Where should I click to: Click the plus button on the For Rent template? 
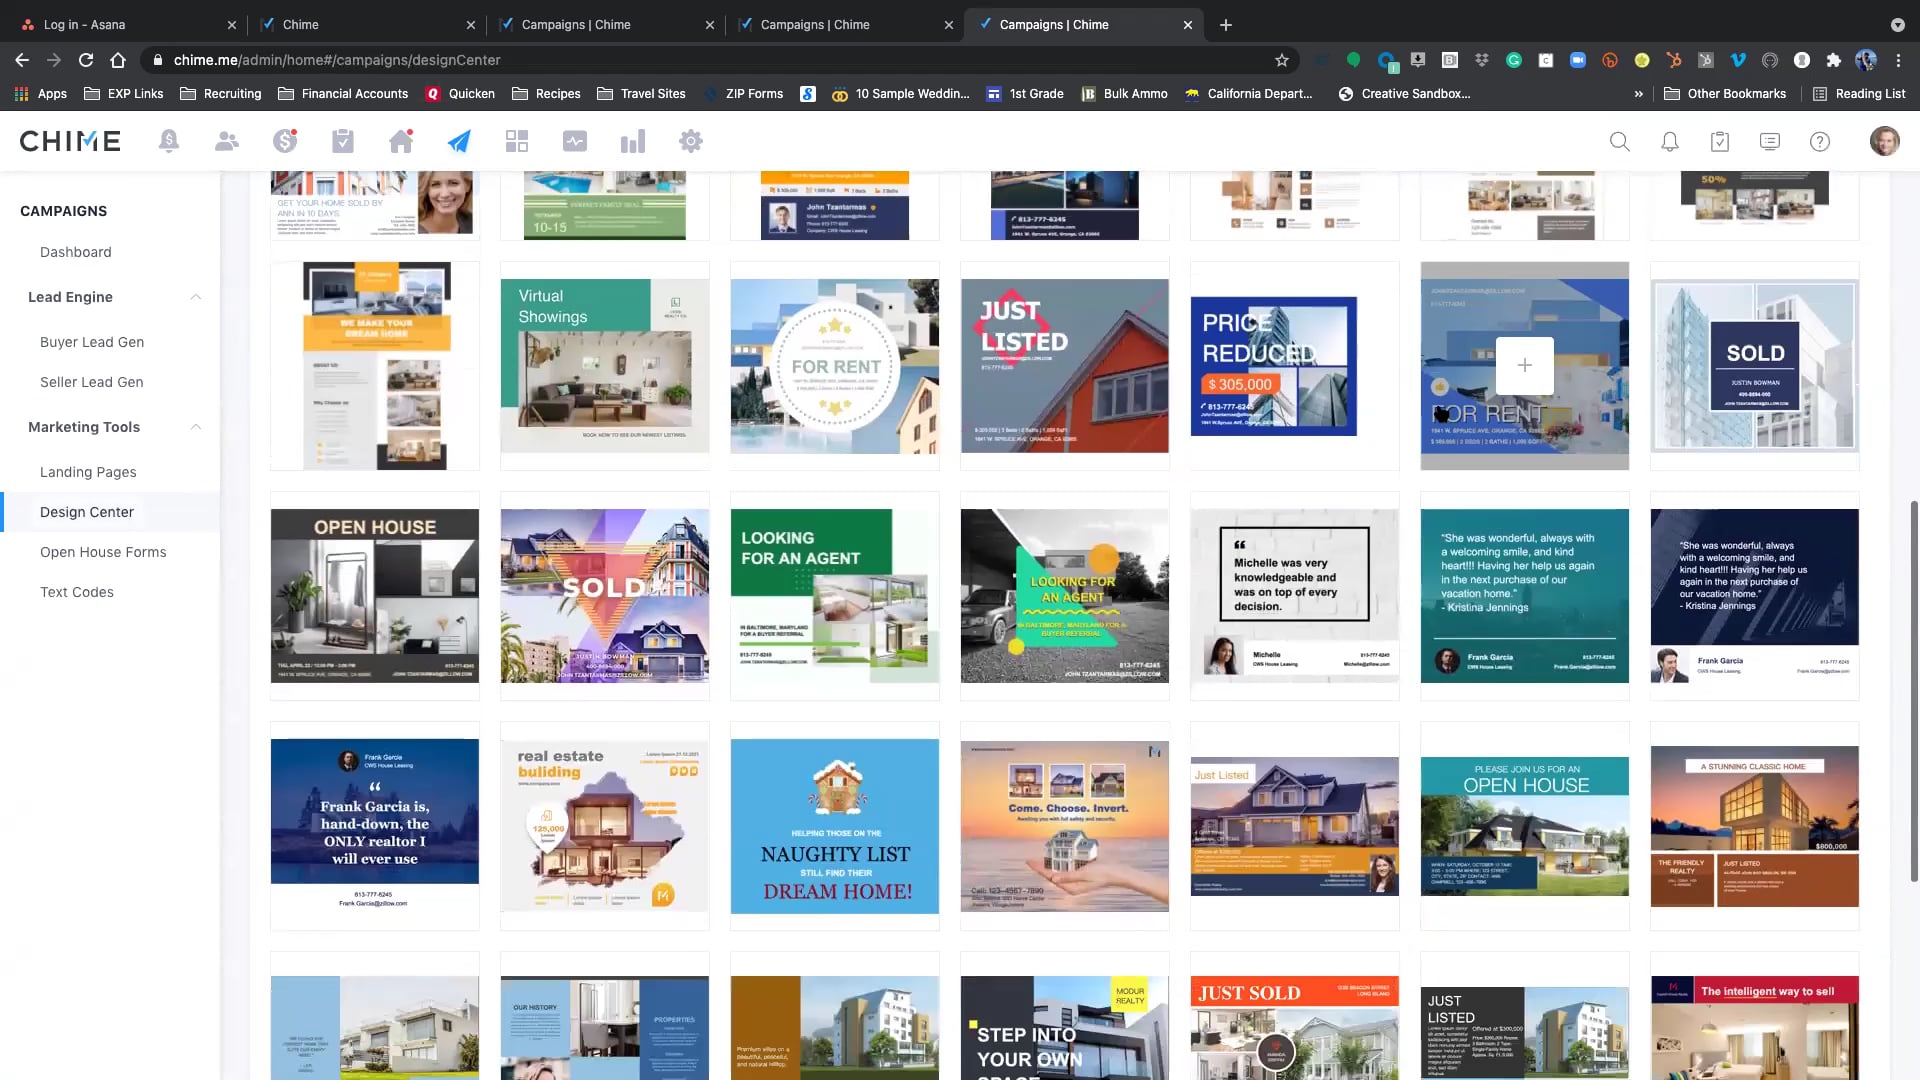pyautogui.click(x=1524, y=364)
